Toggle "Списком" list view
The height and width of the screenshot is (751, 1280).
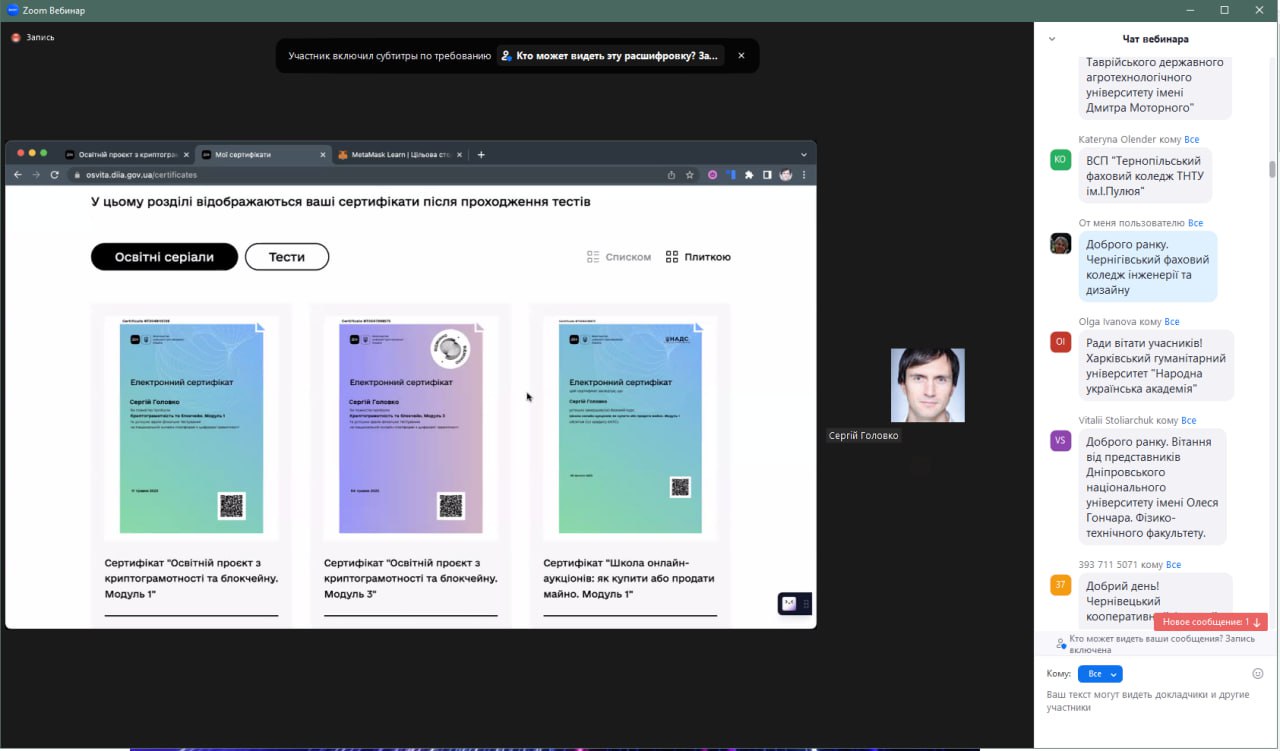point(619,257)
